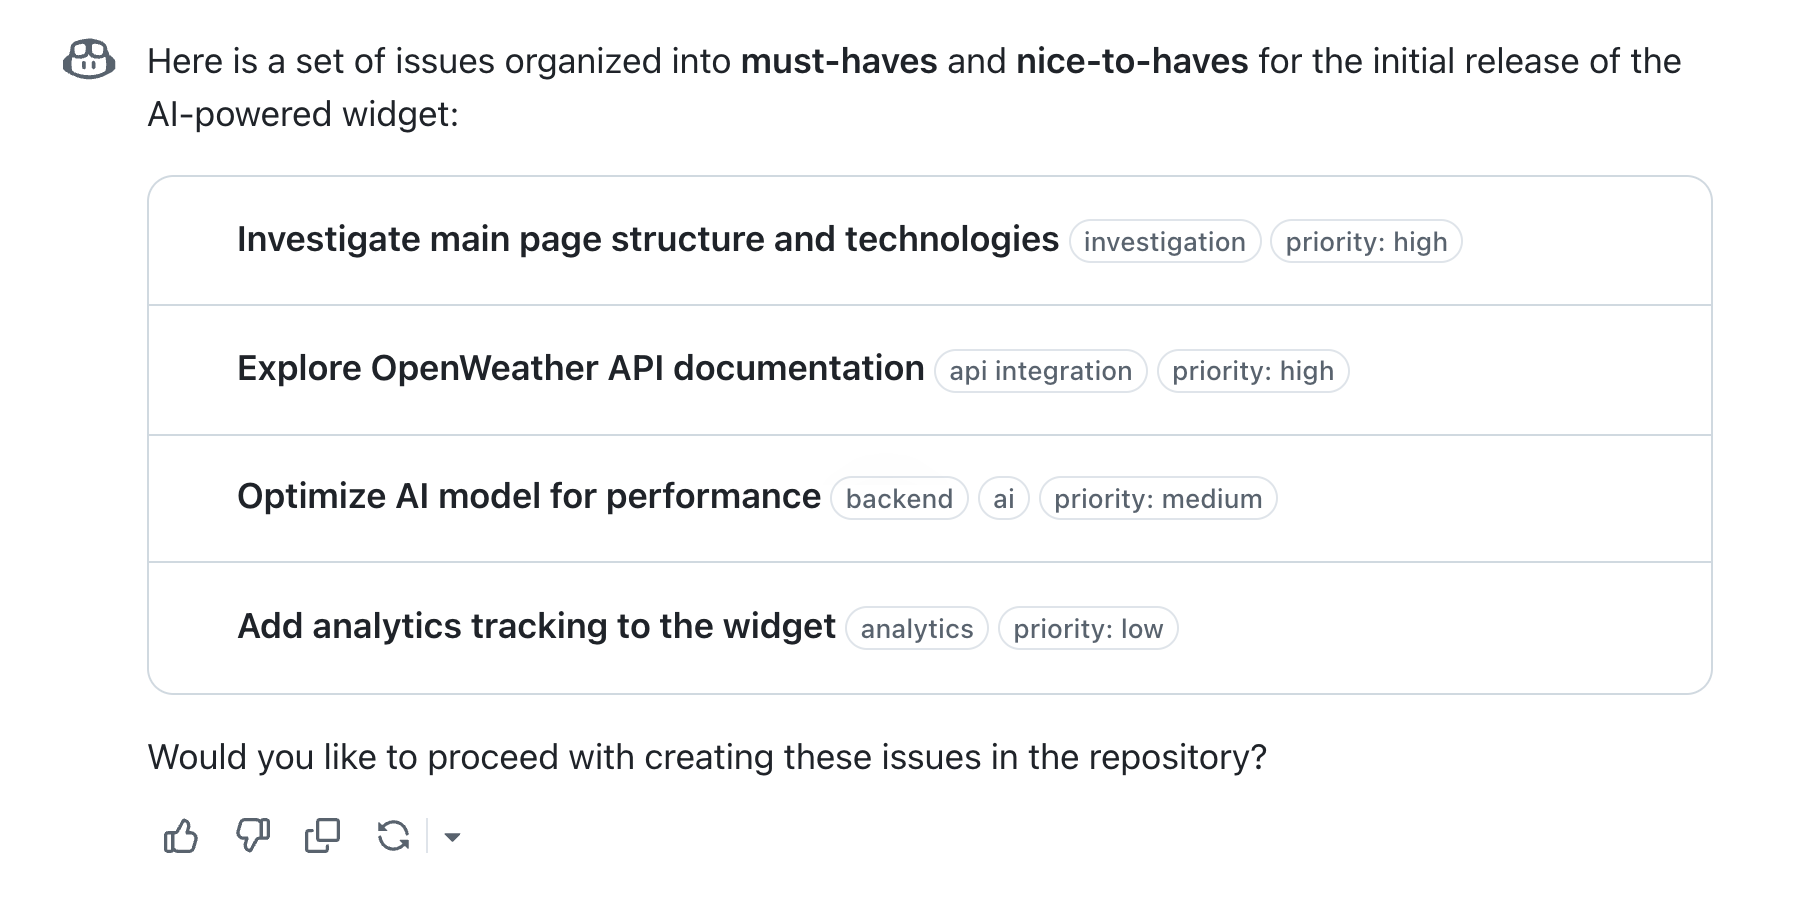
Task: Click the thumbs up feedback icon
Action: (180, 835)
